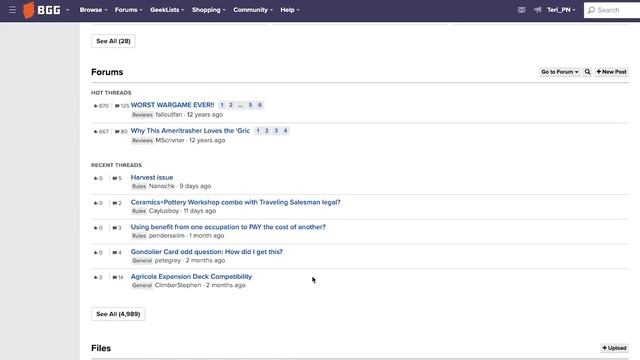This screenshot has width=640, height=360.
Task: Open Agricola Expansion Deck Compatibility thread
Action: tap(191, 277)
